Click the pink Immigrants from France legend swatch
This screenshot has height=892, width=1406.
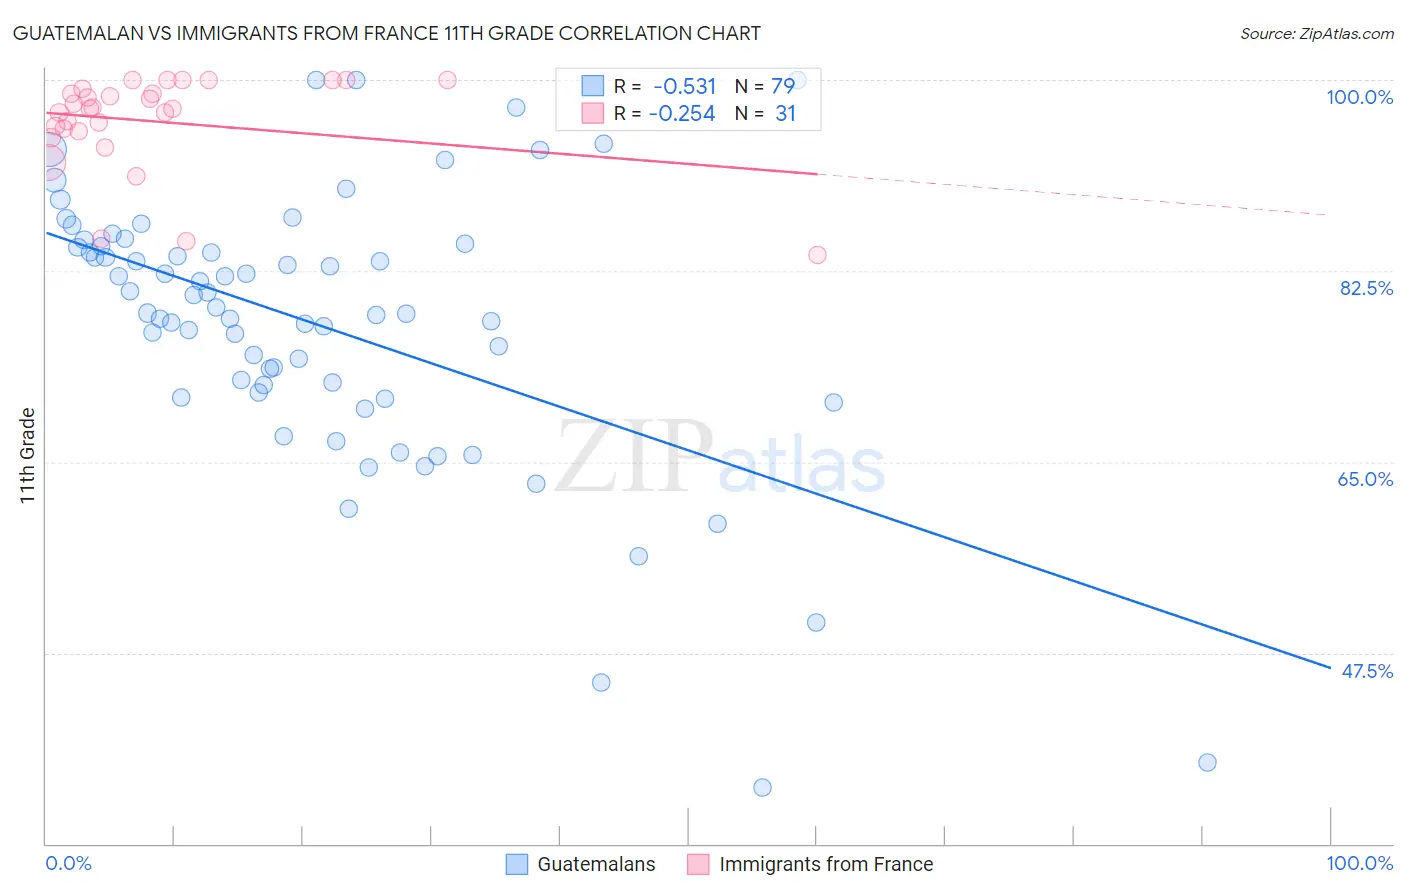698,864
